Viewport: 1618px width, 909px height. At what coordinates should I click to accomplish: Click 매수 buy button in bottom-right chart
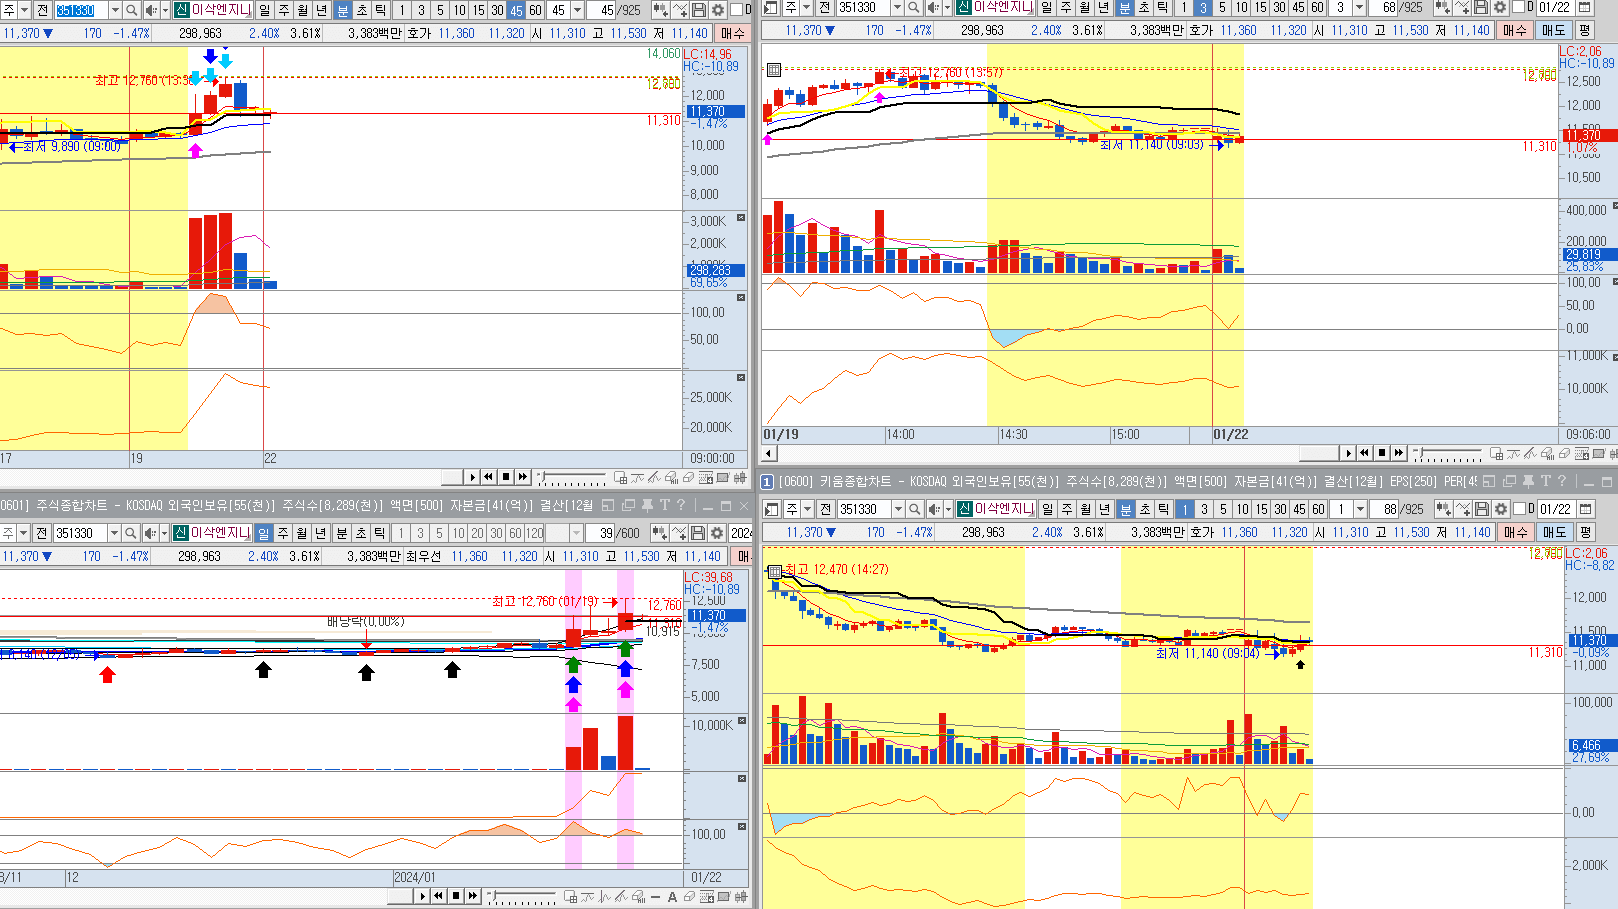coord(1516,532)
